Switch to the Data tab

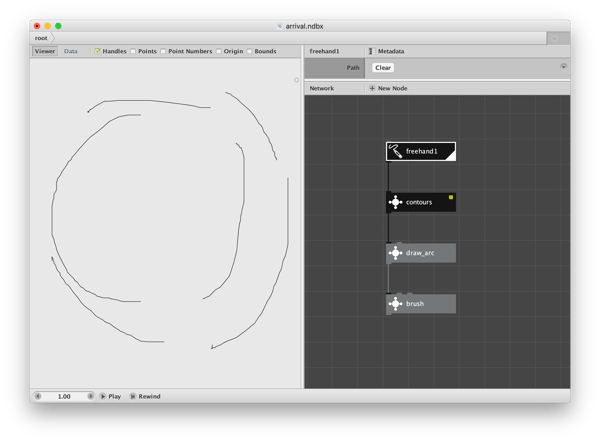pyautogui.click(x=71, y=51)
